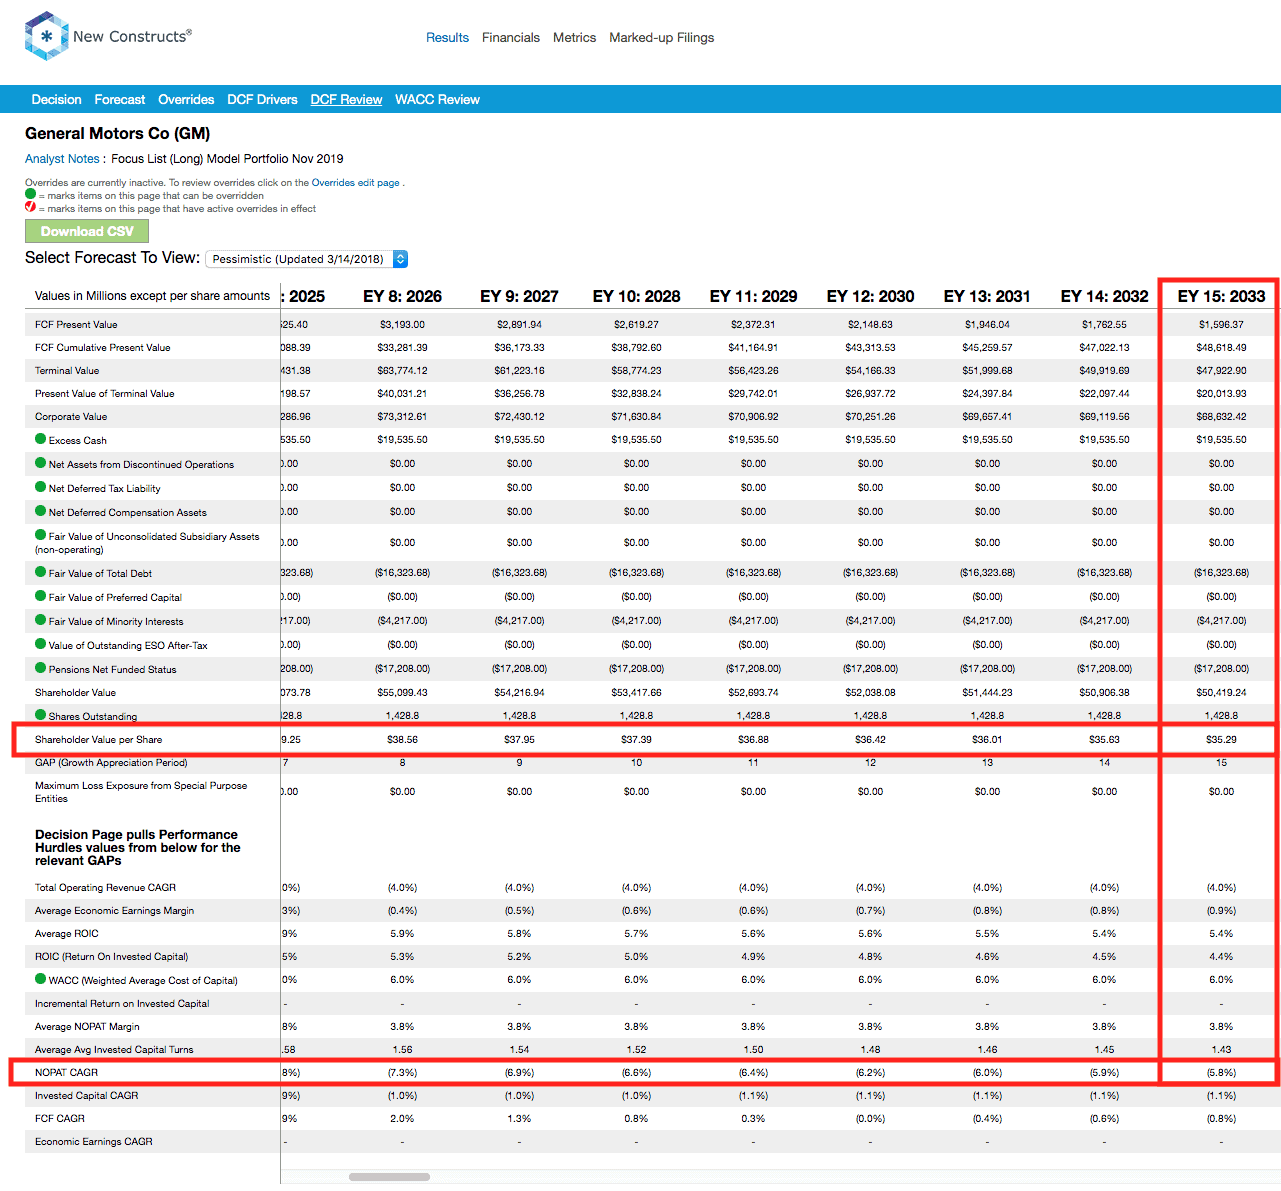This screenshot has width=1281, height=1191.
Task: Click the Terminal Value row label
Action: (x=67, y=370)
